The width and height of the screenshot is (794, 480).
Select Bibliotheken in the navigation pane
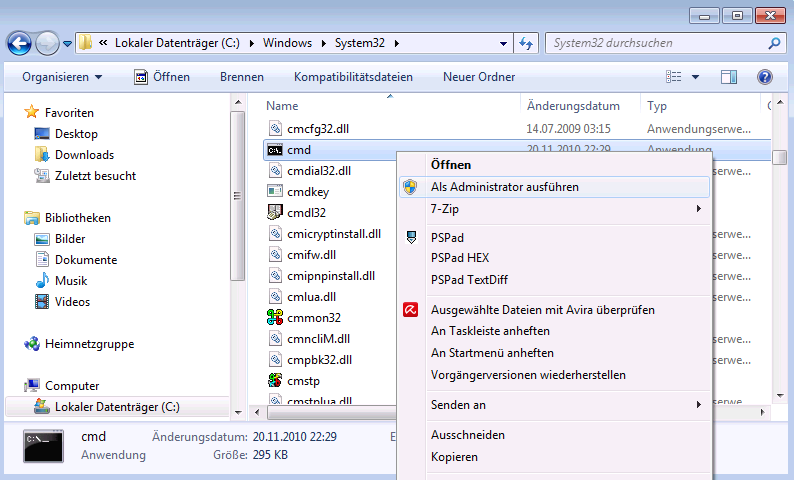[x=77, y=218]
